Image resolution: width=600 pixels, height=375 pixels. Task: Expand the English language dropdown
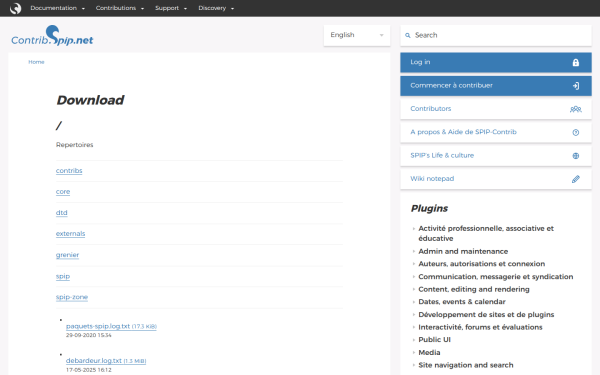pyautogui.click(x=357, y=35)
